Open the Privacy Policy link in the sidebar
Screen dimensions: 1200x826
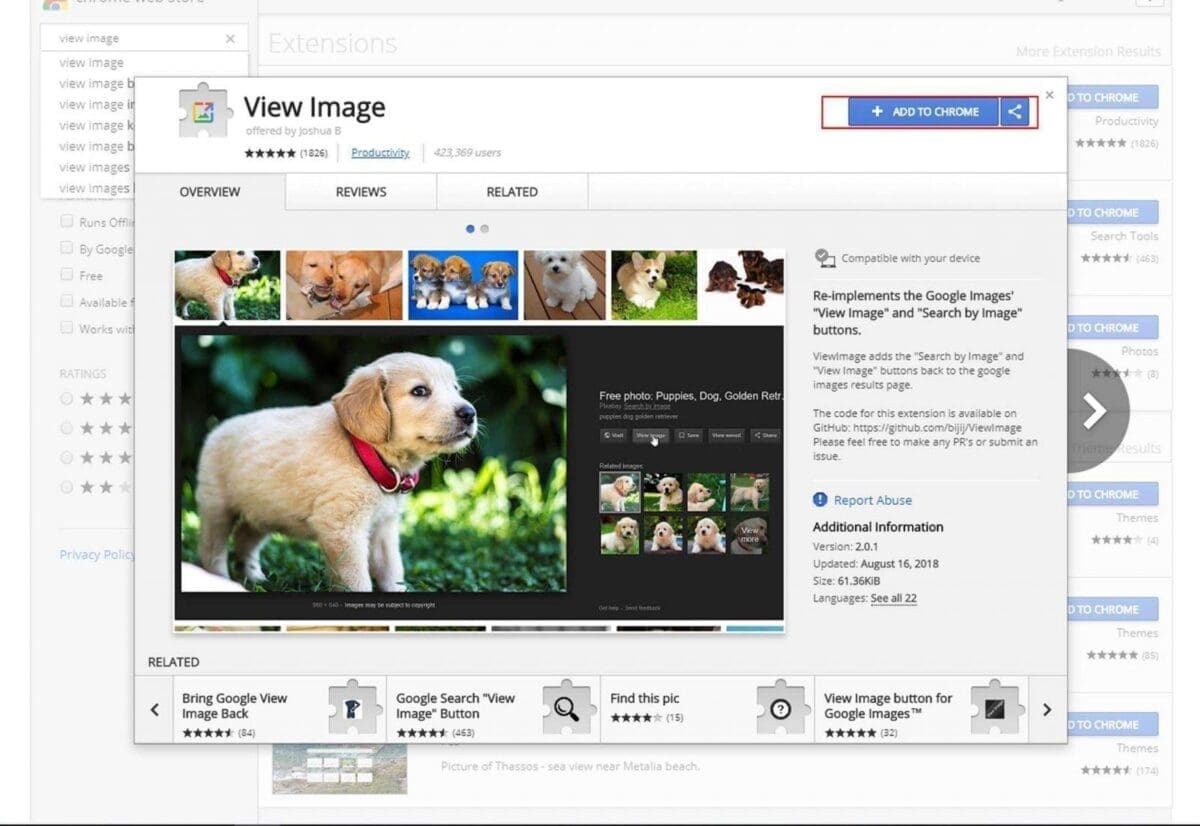coord(97,555)
